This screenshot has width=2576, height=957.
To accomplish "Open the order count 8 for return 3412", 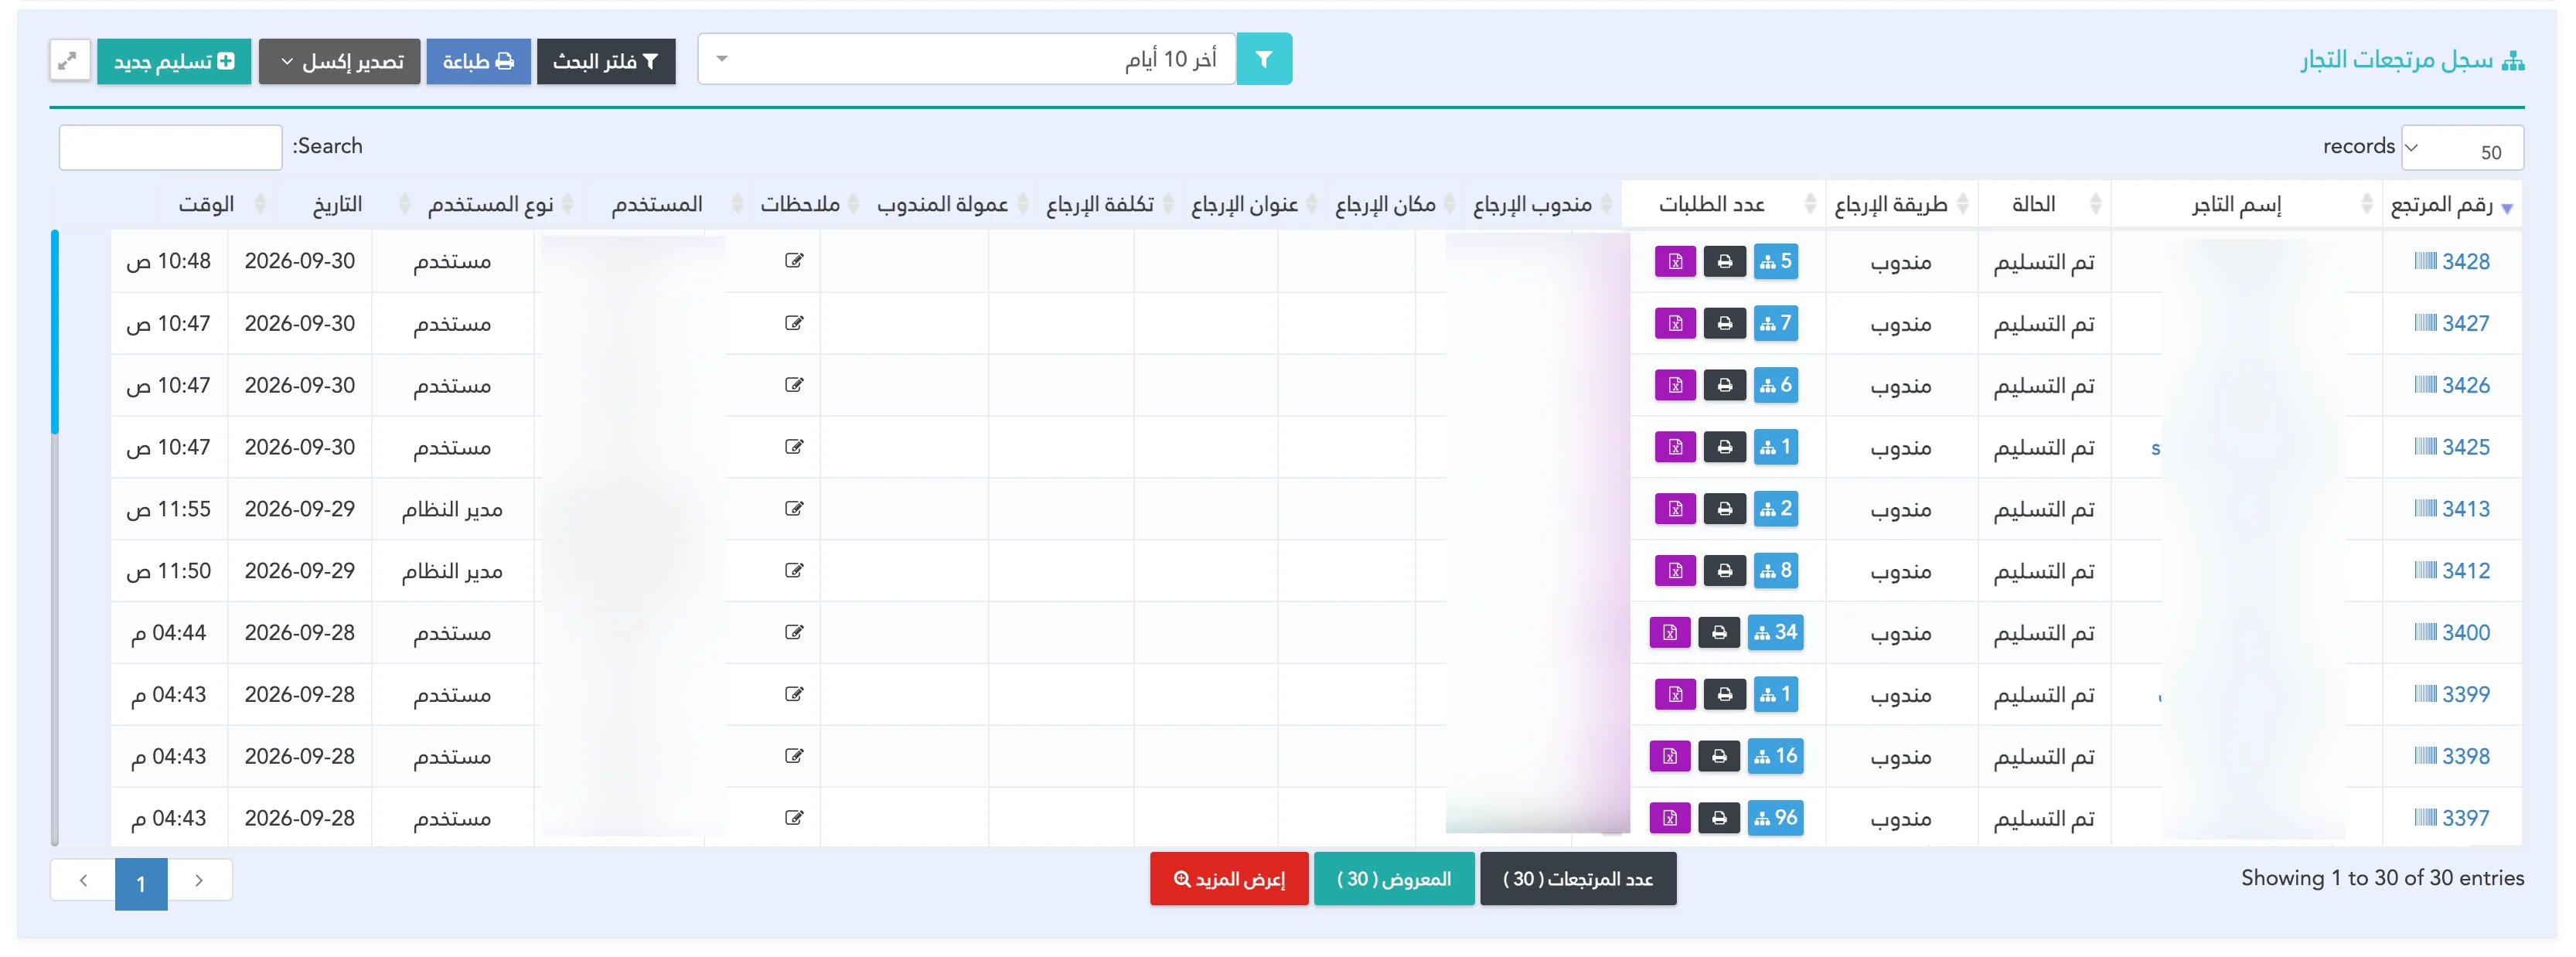I will pyautogui.click(x=1776, y=571).
